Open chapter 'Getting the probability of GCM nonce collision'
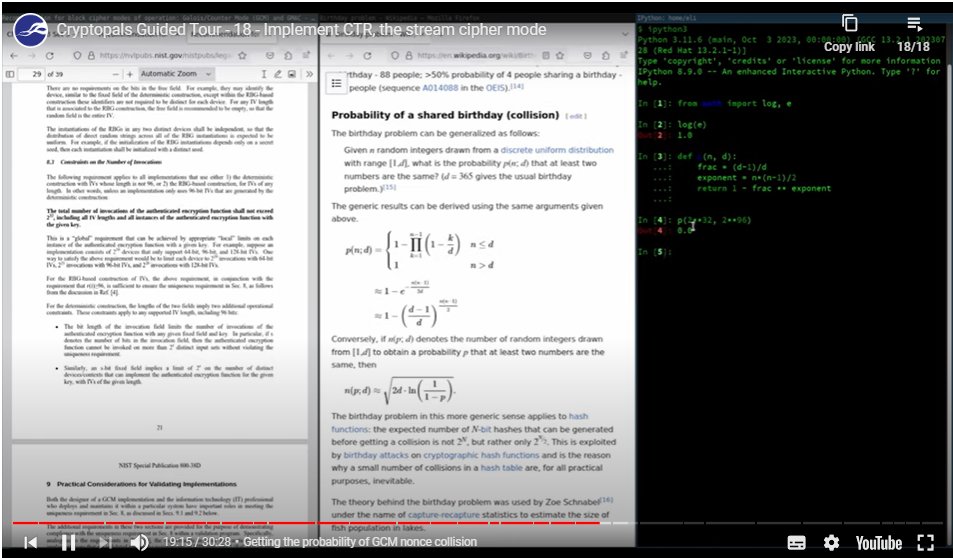This screenshot has width=953, height=558. coord(360,542)
